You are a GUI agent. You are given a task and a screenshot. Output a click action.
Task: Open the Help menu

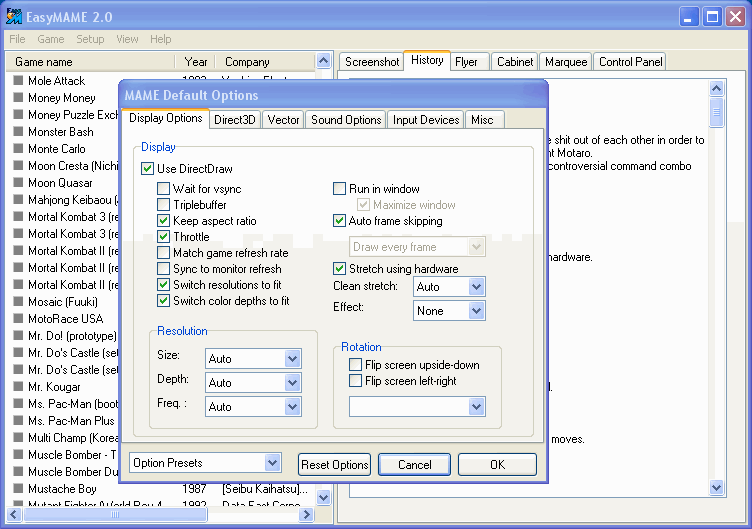[161, 39]
